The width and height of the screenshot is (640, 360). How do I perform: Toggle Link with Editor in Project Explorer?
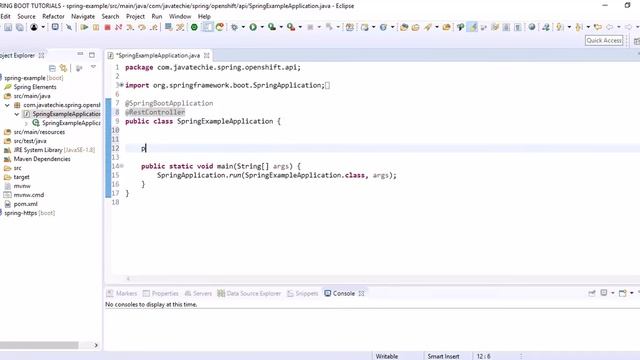[x=63, y=68]
